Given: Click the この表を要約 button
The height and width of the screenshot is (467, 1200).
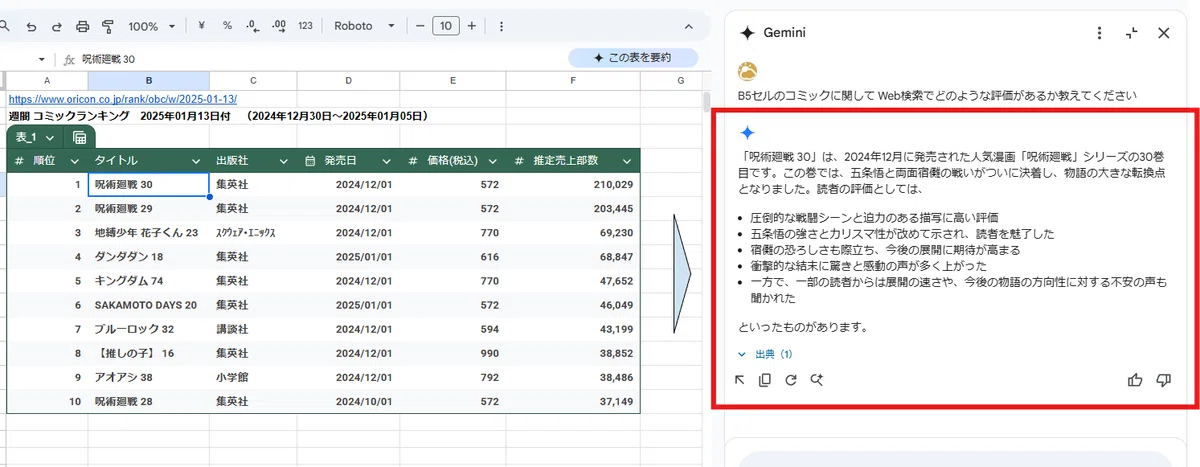Looking at the screenshot, I should pos(633,57).
